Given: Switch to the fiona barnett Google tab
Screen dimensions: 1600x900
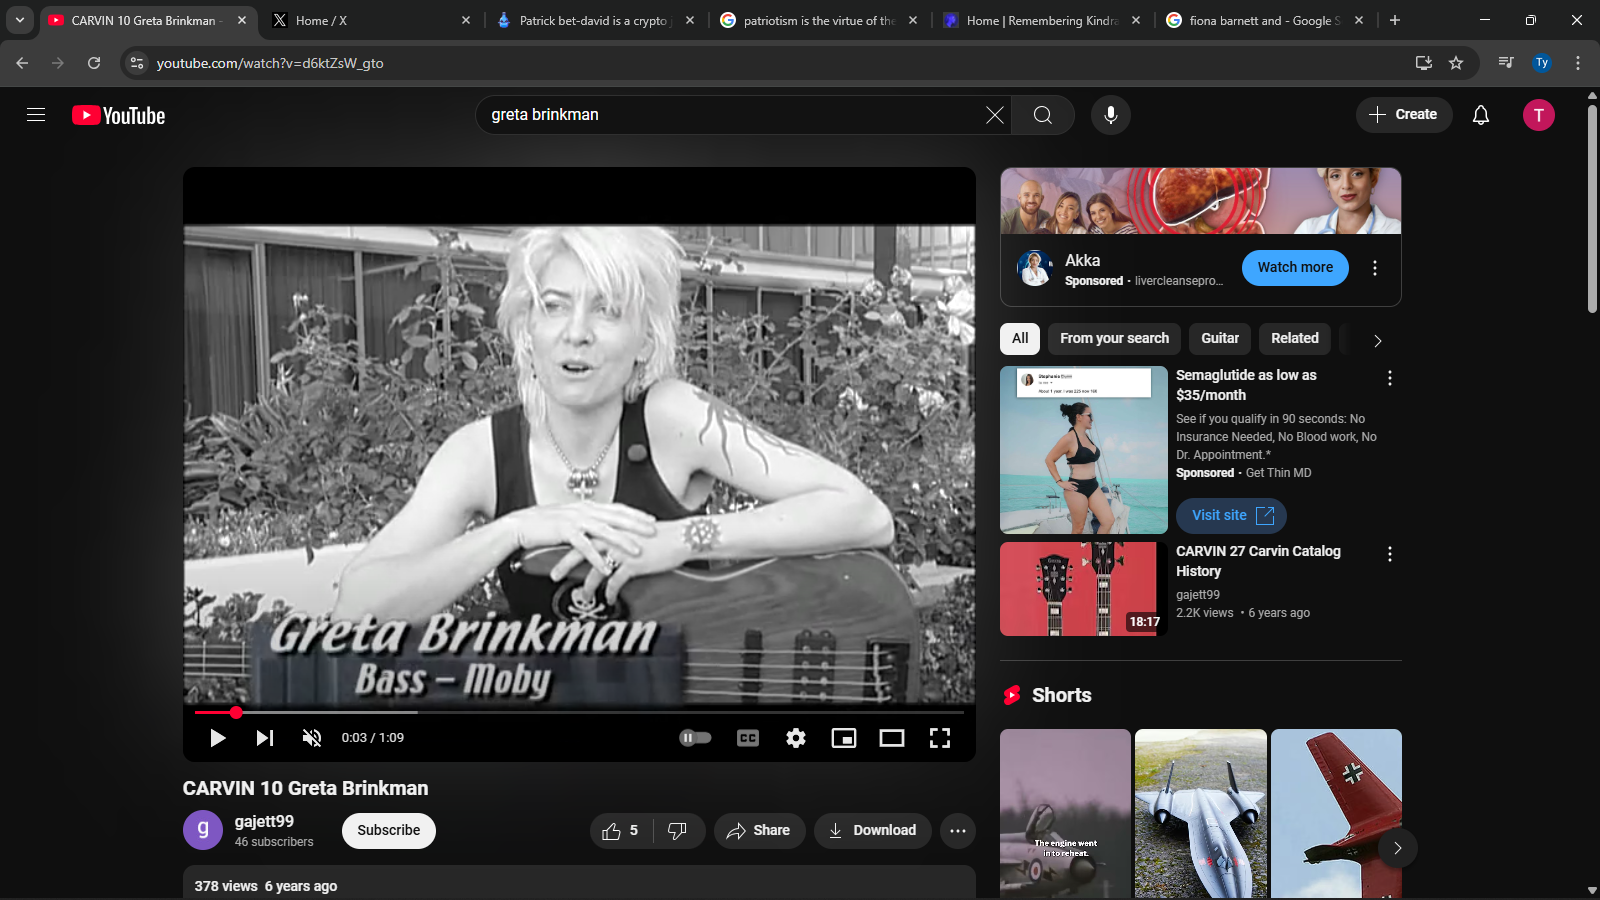Looking at the screenshot, I should coord(1265,20).
